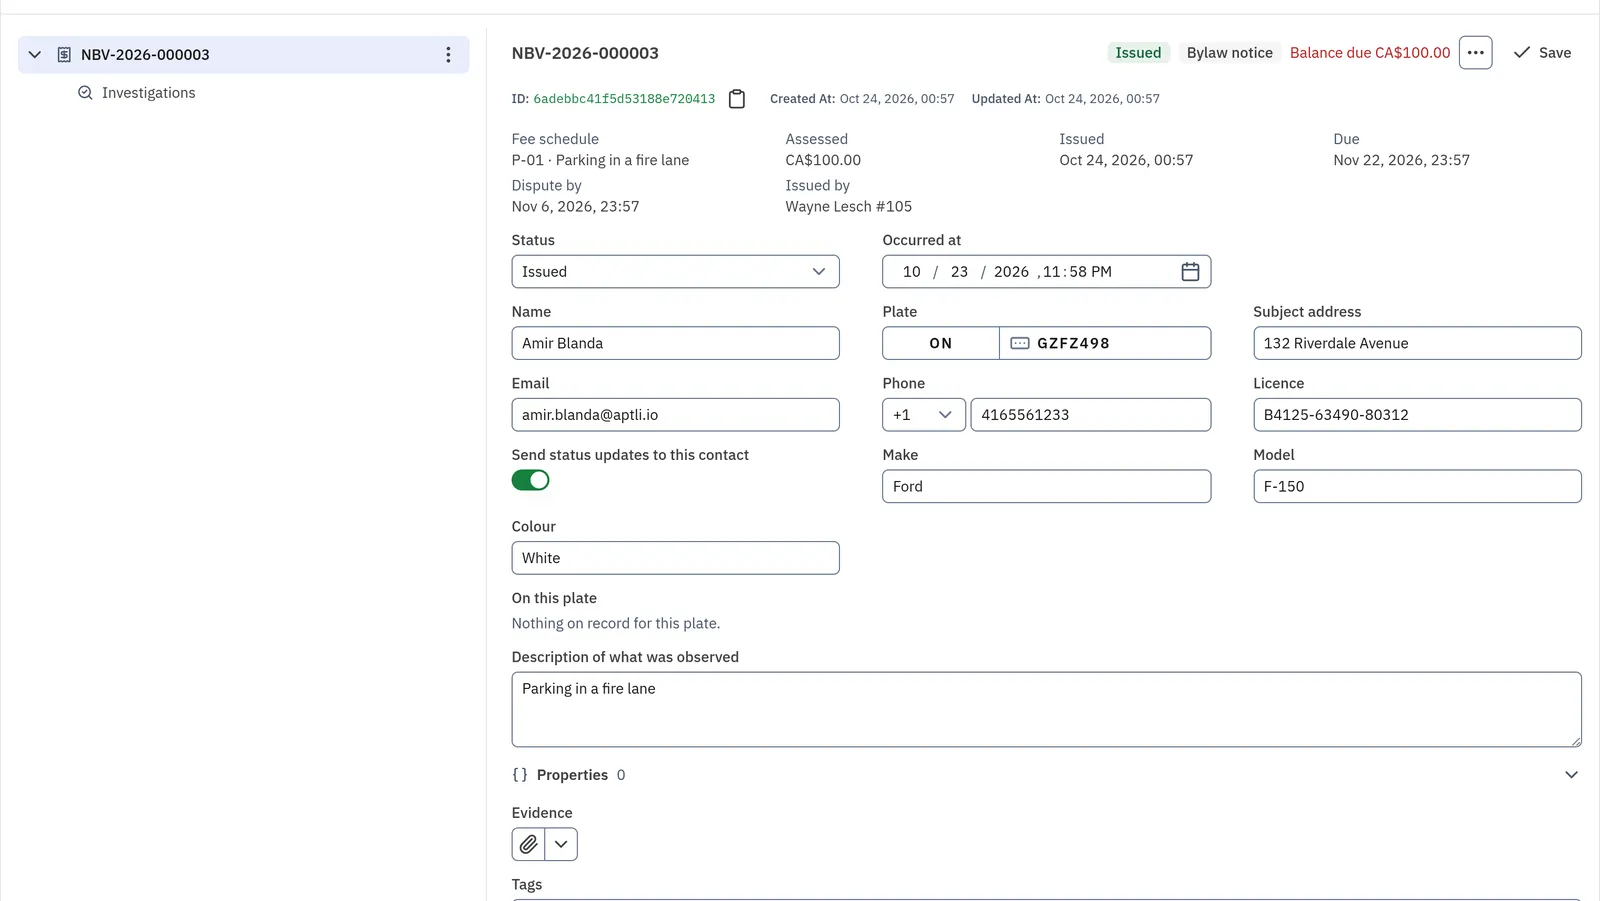The height and width of the screenshot is (901, 1600).
Task: Click the Balance due CA$100.00 text
Action: (x=1369, y=53)
